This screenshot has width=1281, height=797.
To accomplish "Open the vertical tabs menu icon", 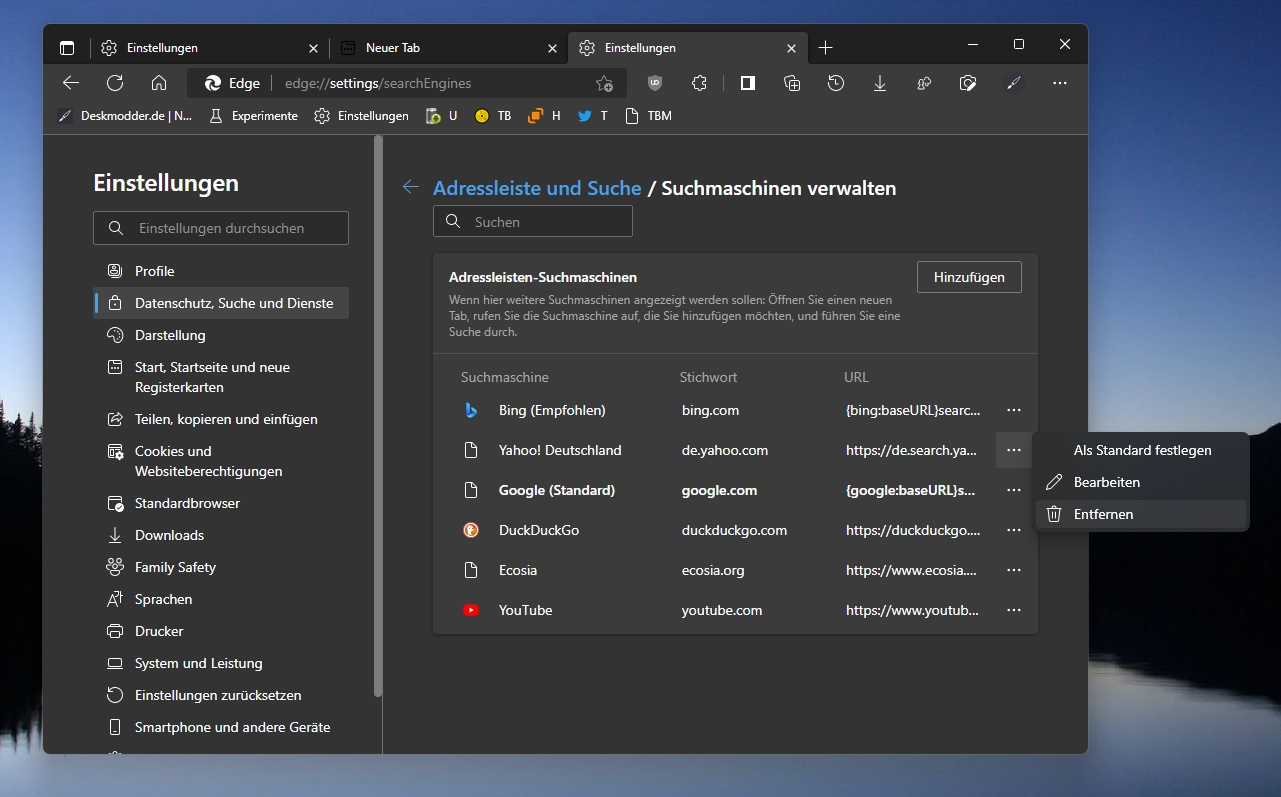I will click(67, 48).
